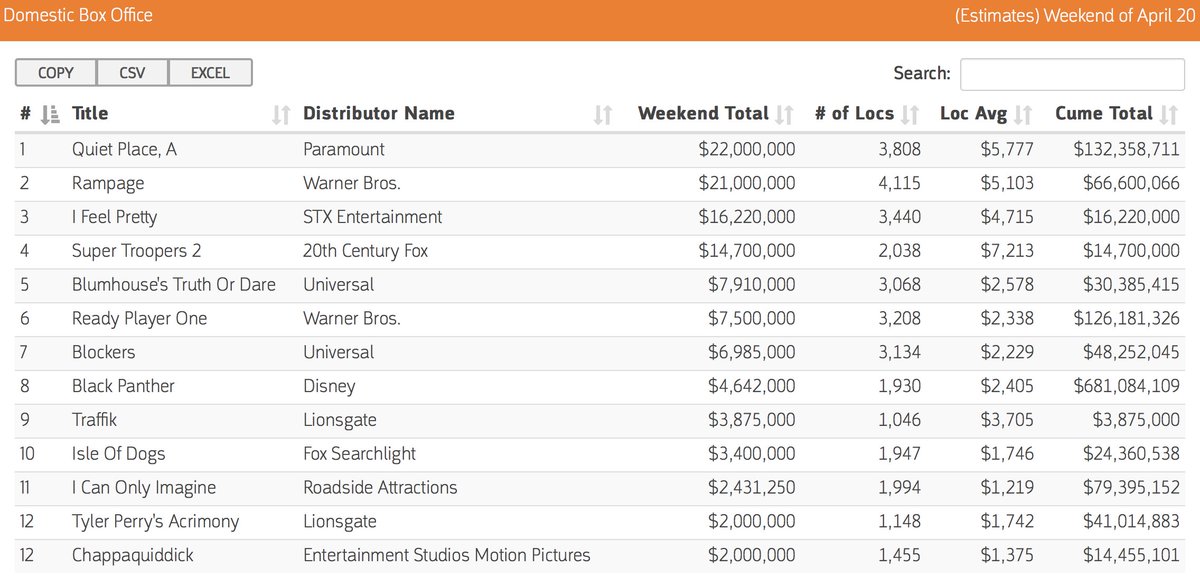
Task: Click the 20th Century Fox distributor cell
Action: pos(365,251)
